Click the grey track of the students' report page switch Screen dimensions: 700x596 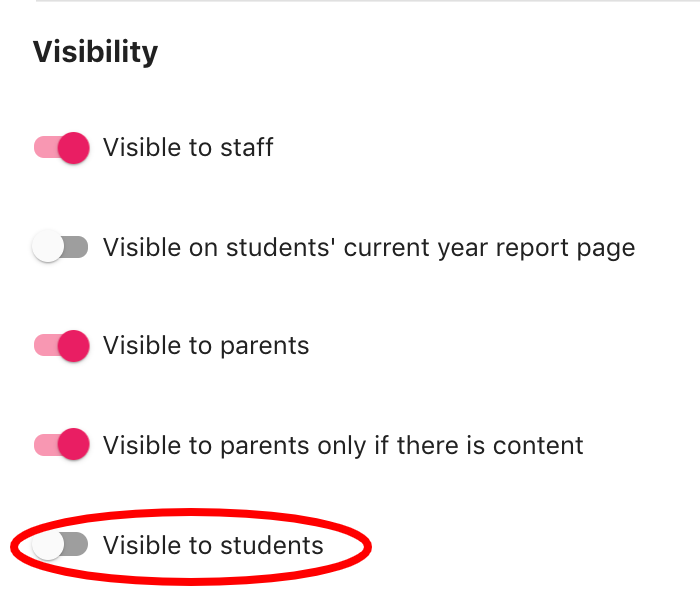pos(77,247)
